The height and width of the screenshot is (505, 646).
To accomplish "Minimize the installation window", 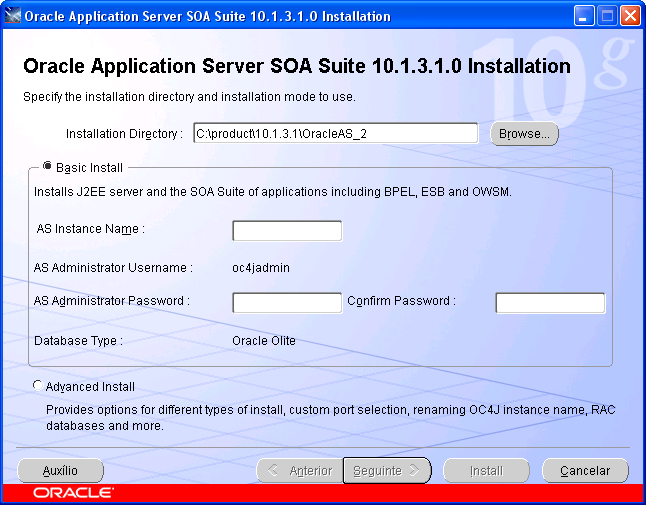I will coord(585,16).
